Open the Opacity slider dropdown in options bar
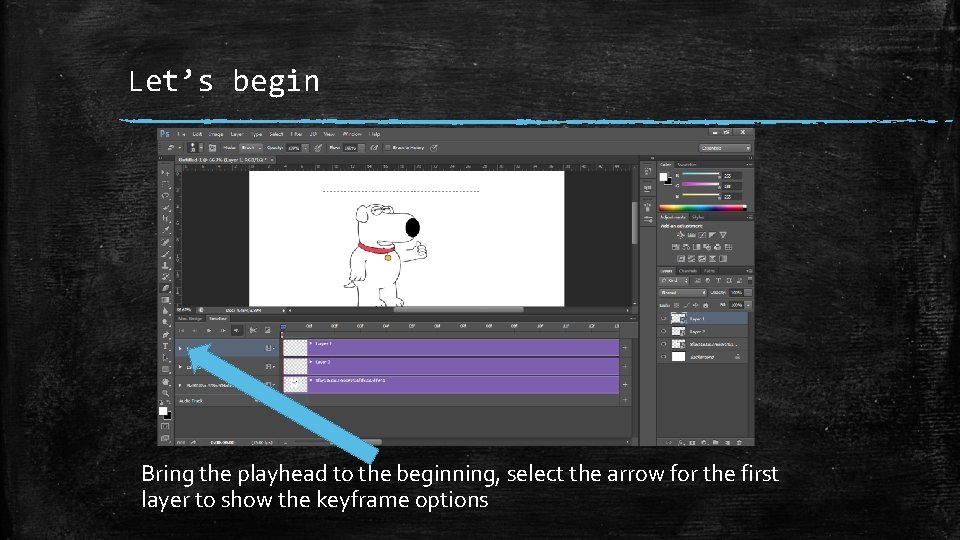960x540 pixels. [x=305, y=148]
